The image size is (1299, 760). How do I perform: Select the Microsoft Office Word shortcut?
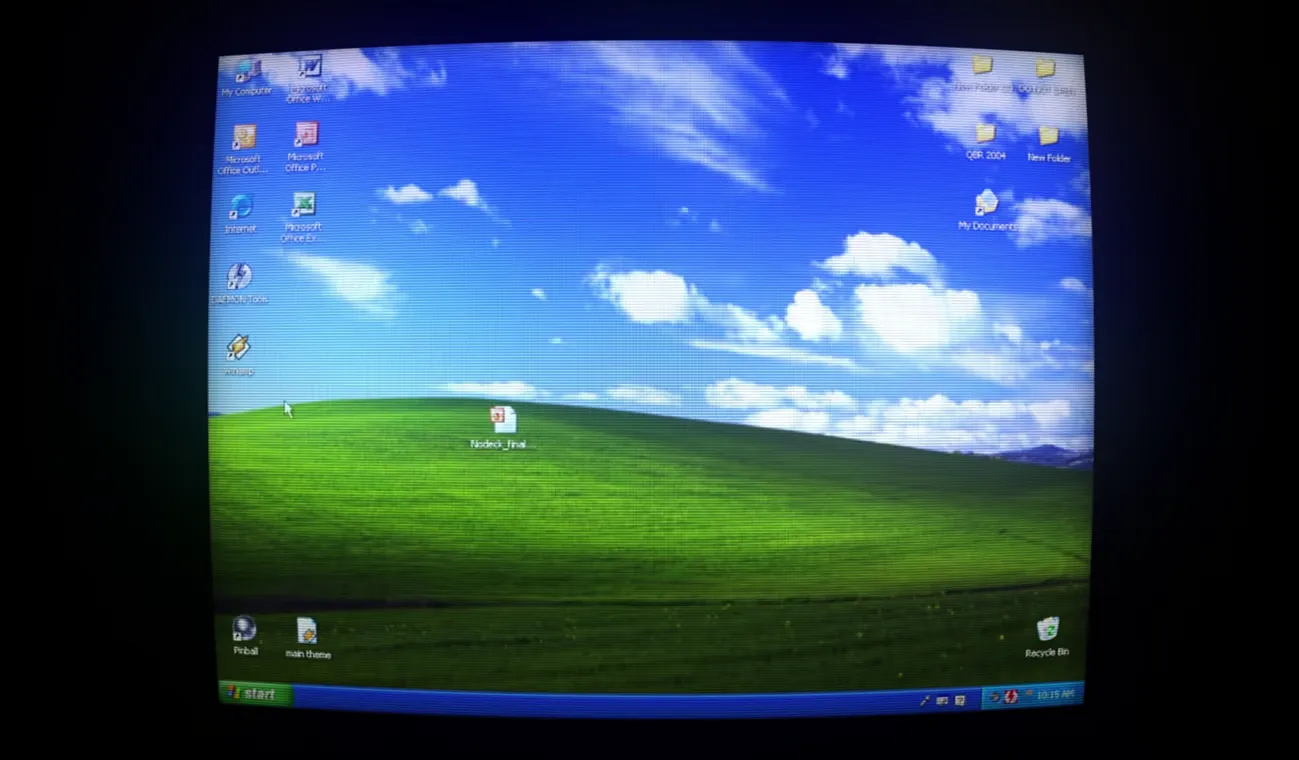coord(309,79)
